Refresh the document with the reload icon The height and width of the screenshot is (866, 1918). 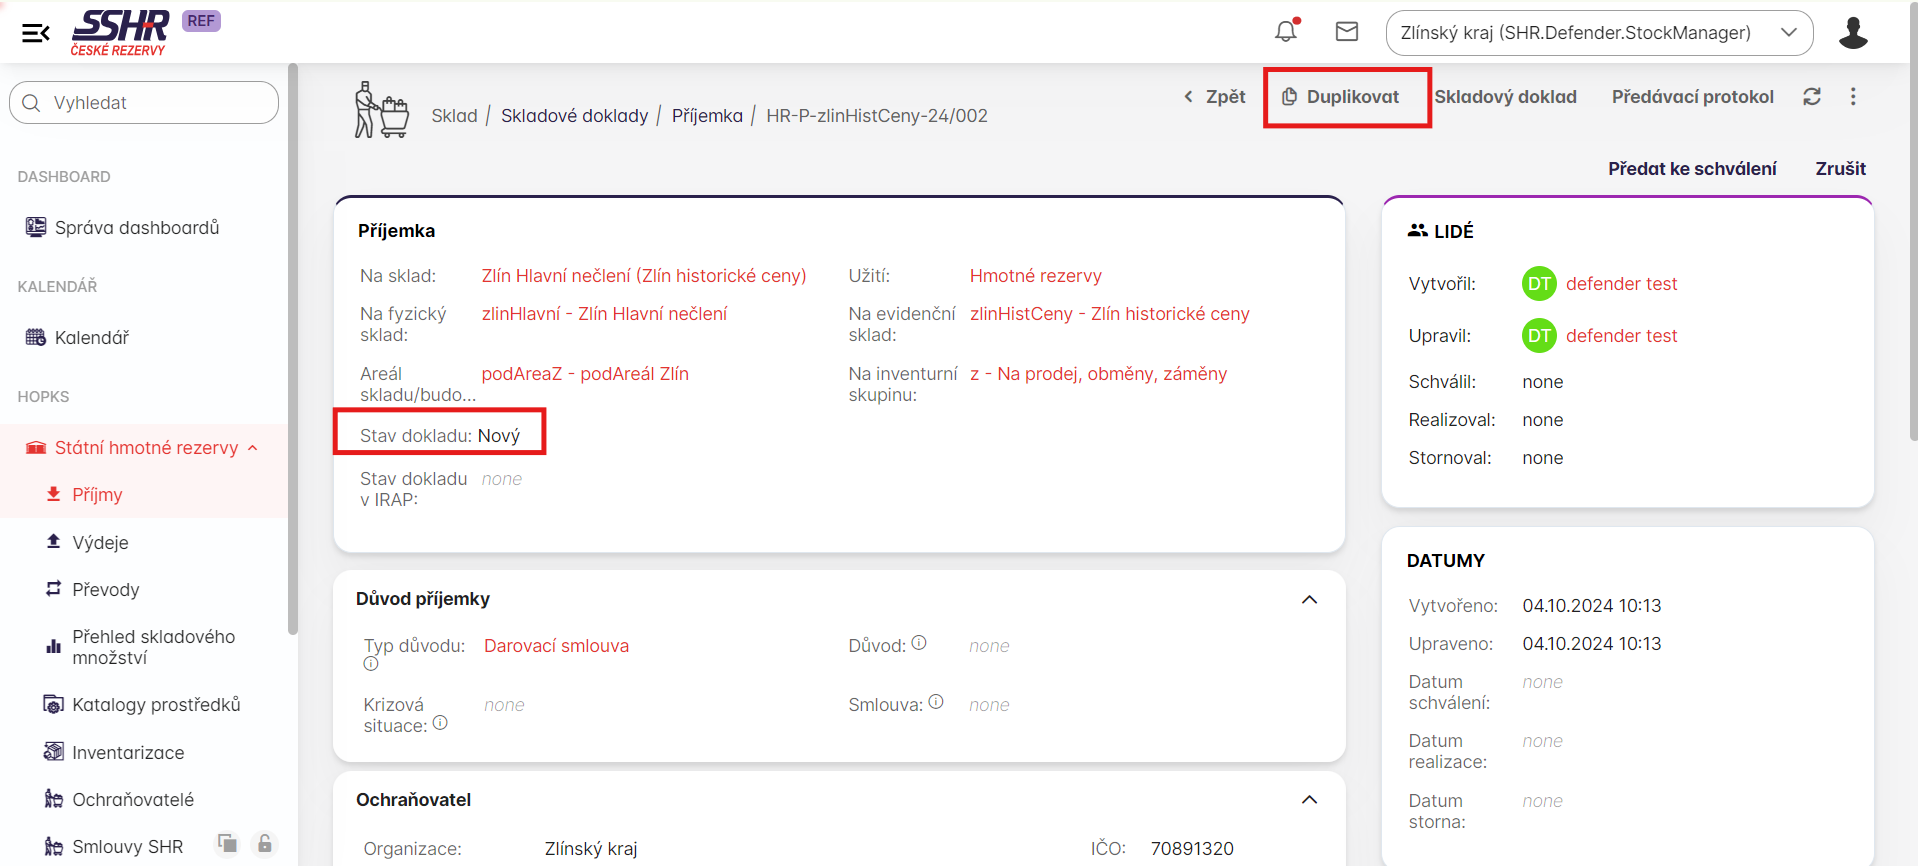(1812, 97)
